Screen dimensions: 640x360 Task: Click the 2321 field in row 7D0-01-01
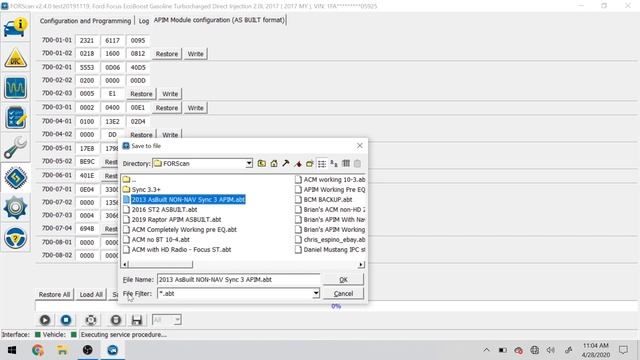pos(87,40)
